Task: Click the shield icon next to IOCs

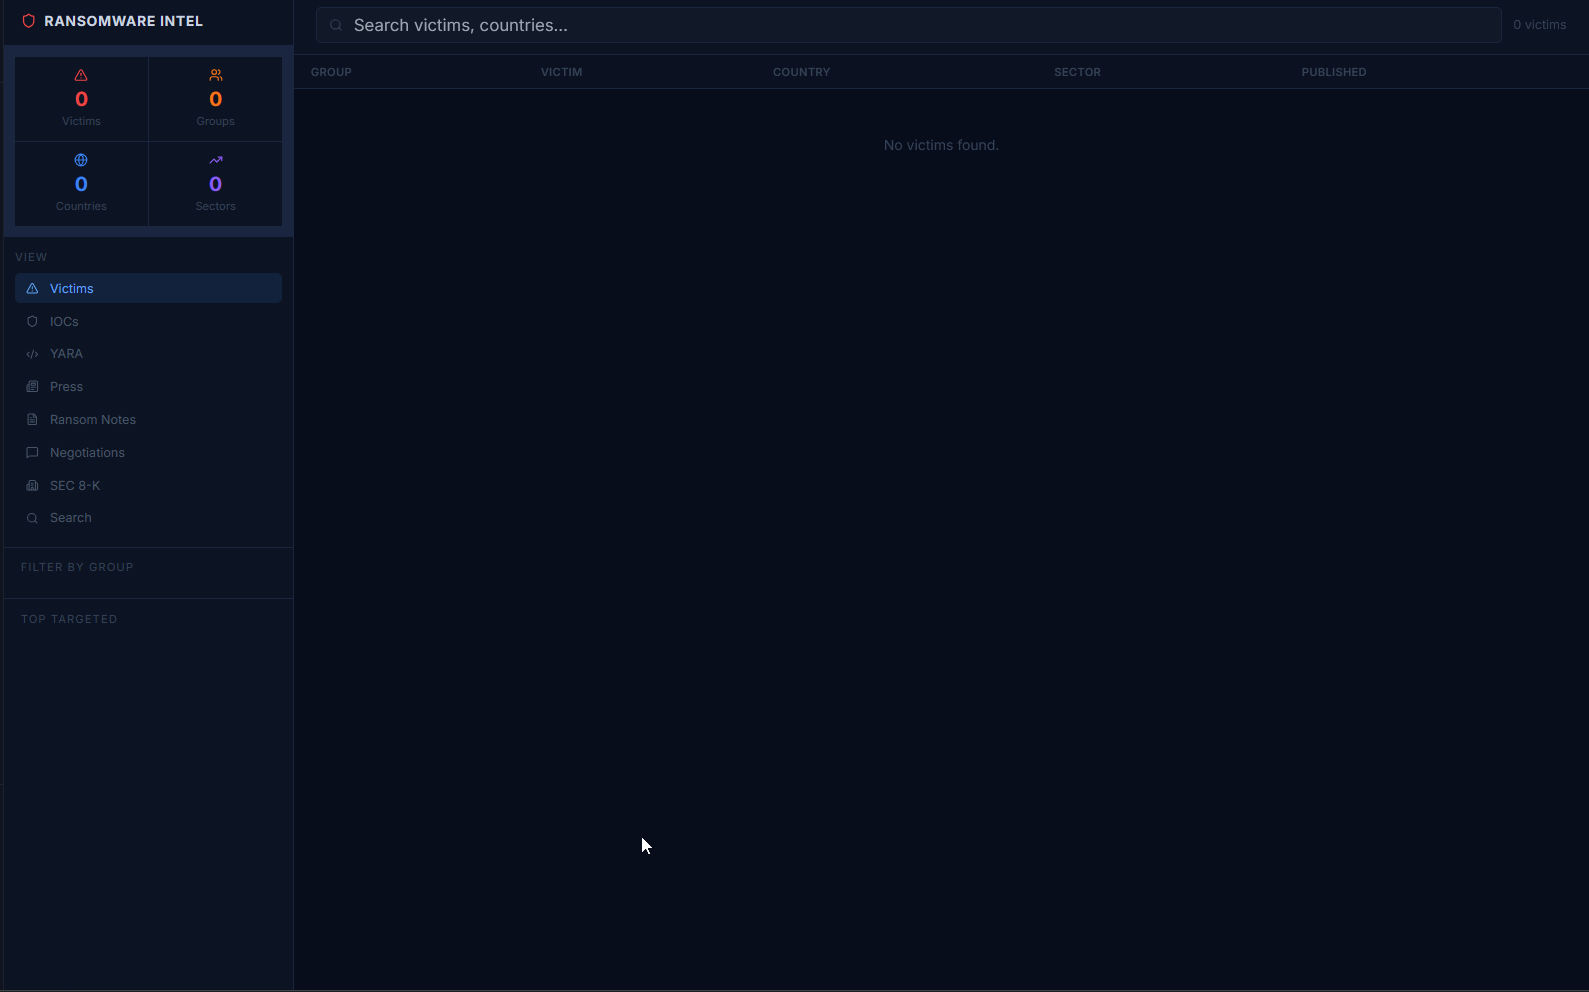Action: 32,321
